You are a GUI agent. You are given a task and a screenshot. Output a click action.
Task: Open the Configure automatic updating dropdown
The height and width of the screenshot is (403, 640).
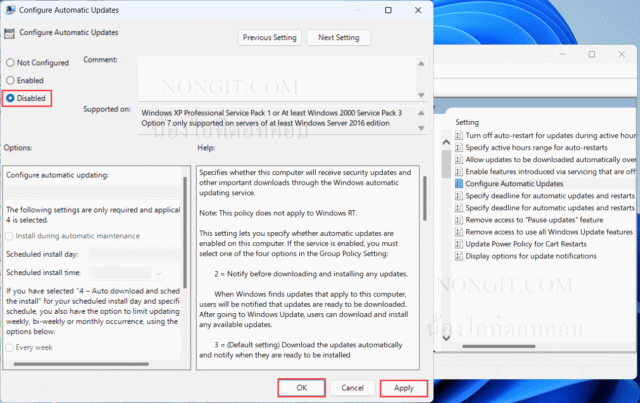pos(93,191)
